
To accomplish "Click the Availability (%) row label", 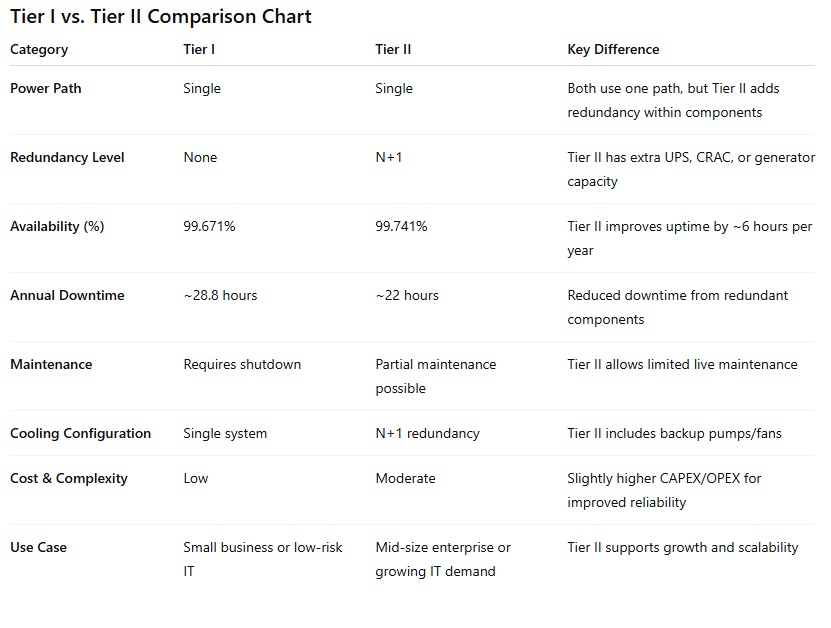I will (x=57, y=226).
